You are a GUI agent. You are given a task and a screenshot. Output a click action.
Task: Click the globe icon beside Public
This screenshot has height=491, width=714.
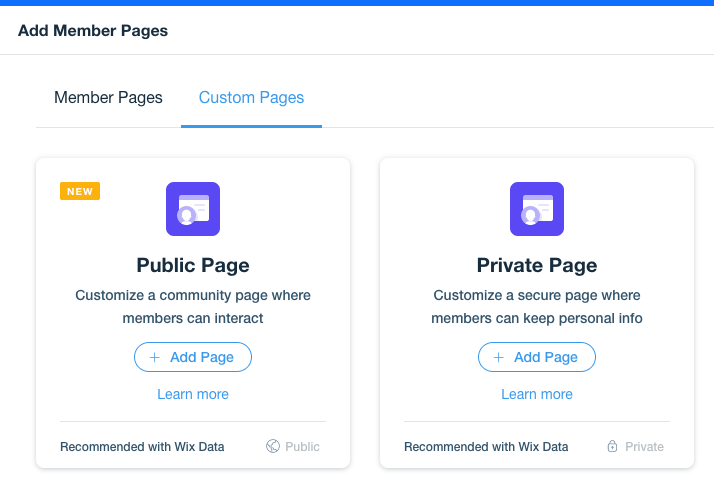pyautogui.click(x=273, y=446)
